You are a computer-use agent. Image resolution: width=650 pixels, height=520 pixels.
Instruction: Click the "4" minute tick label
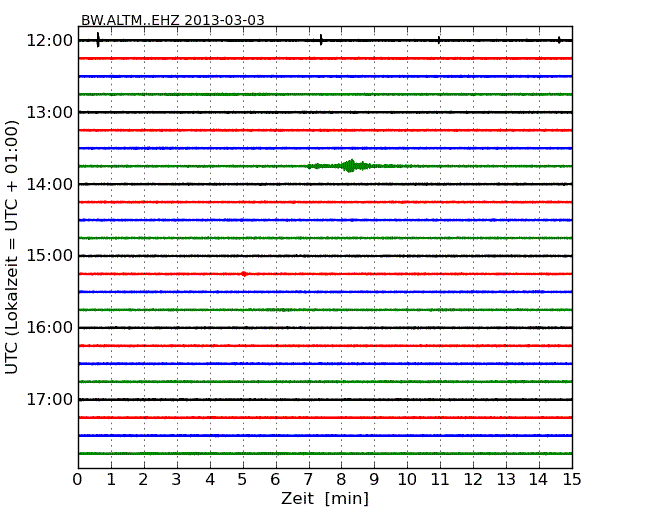pos(210,480)
